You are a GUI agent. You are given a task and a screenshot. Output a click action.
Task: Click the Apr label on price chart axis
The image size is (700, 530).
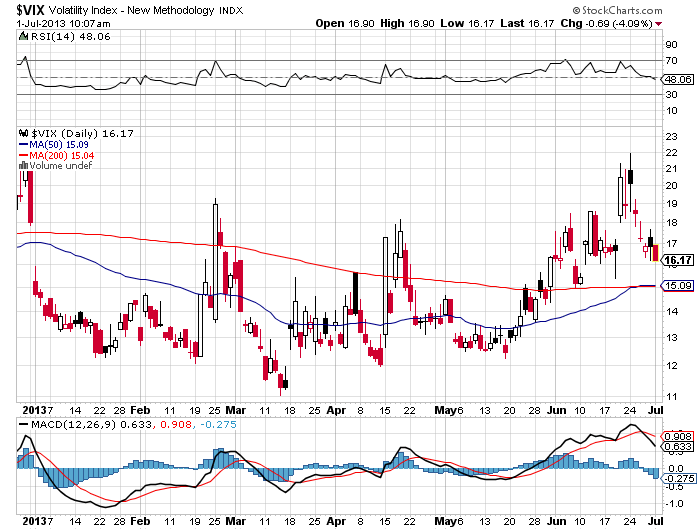pos(336,410)
